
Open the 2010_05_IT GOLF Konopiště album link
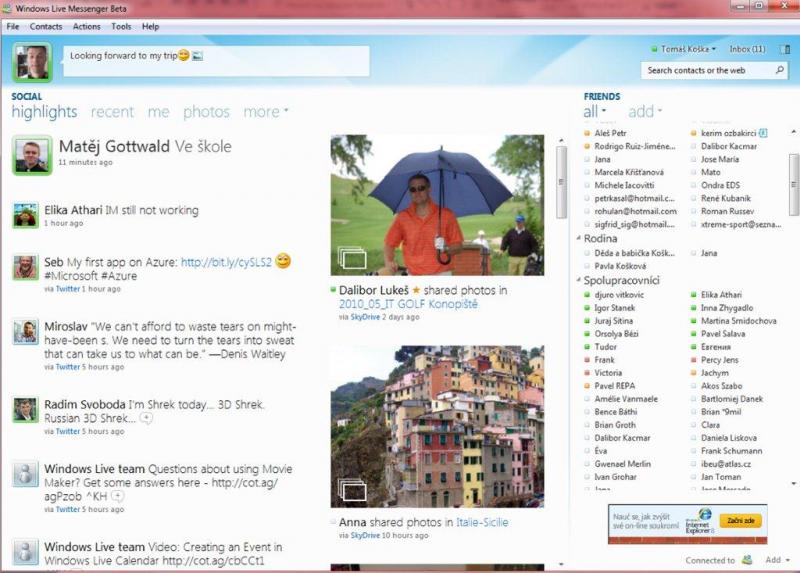409,304
